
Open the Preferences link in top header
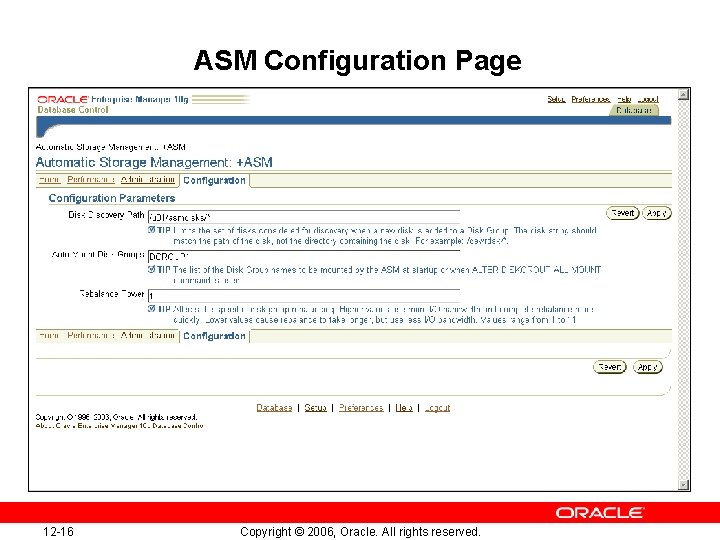[591, 99]
